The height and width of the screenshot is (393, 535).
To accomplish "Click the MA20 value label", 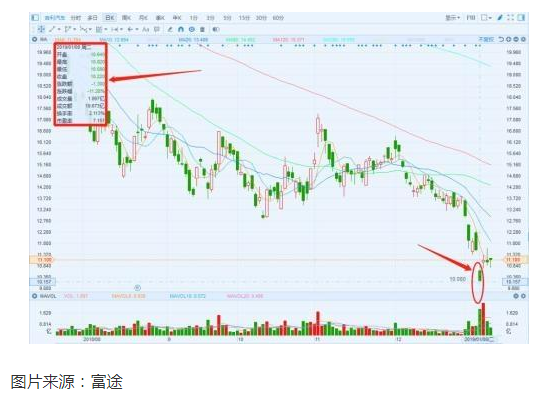I will point(193,40).
